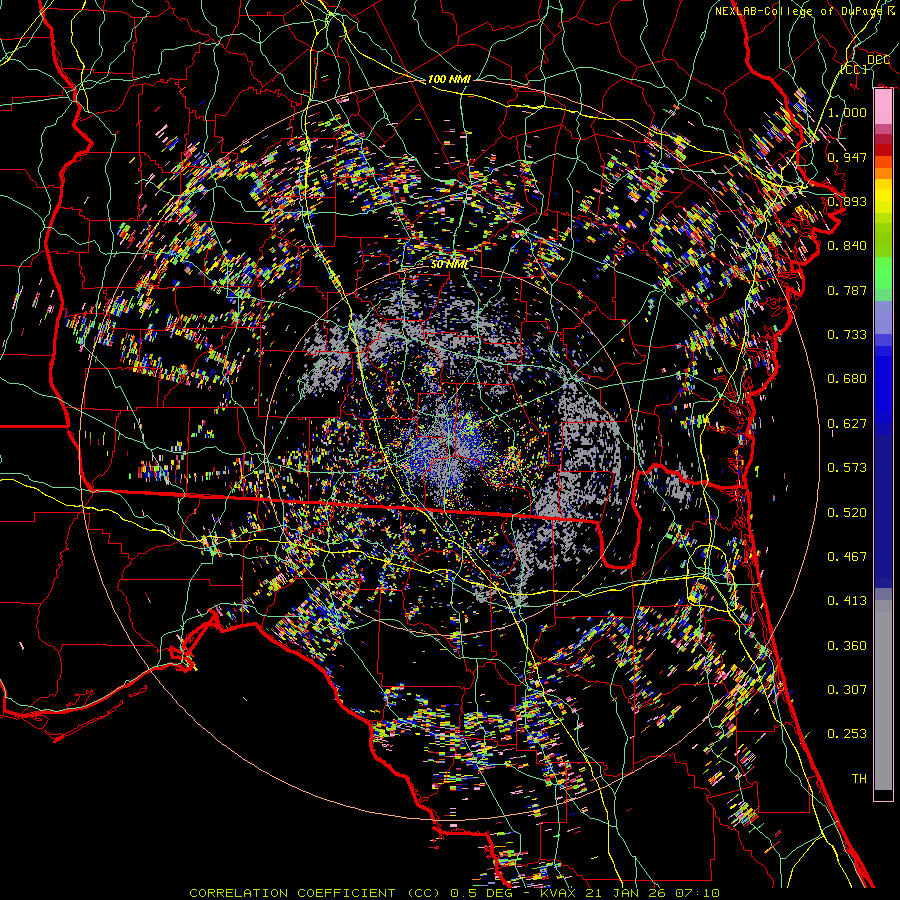Click the 0.840 scale value

[x=847, y=246]
